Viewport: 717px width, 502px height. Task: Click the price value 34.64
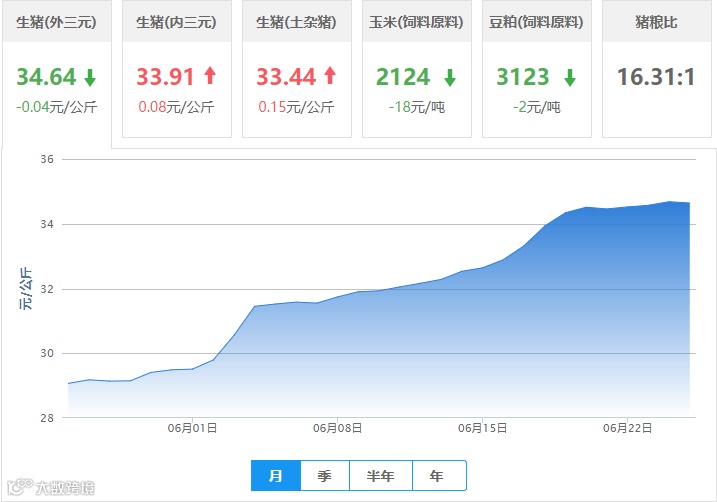coord(46,77)
